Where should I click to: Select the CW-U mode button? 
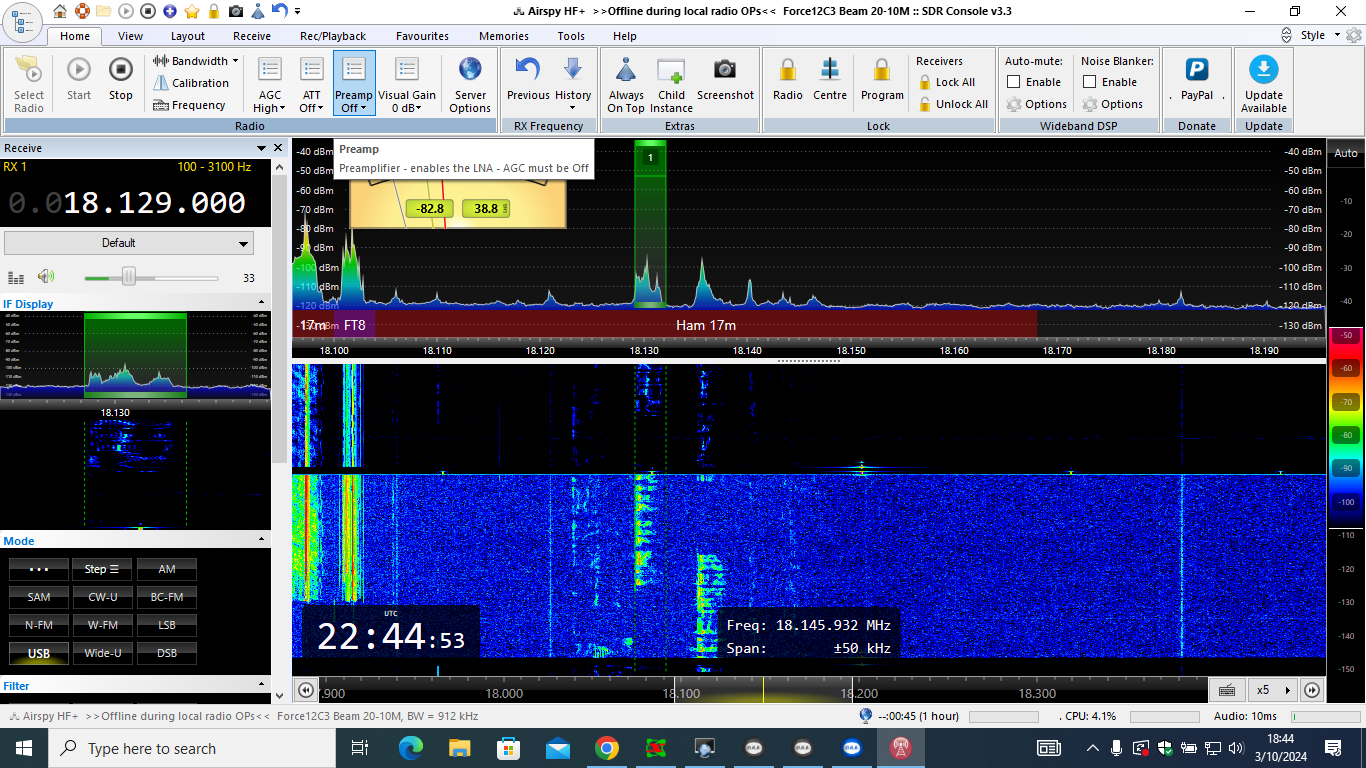103,597
